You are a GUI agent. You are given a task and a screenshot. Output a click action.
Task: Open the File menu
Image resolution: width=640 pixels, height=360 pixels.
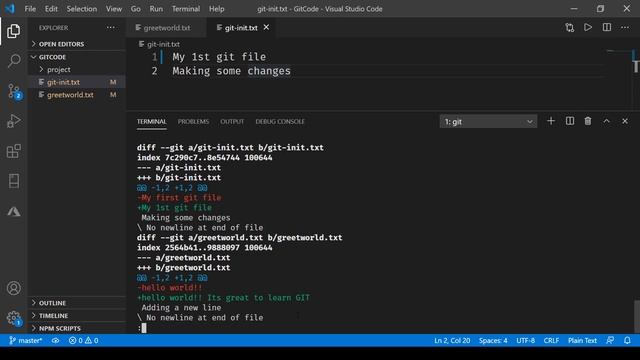(x=30, y=9)
